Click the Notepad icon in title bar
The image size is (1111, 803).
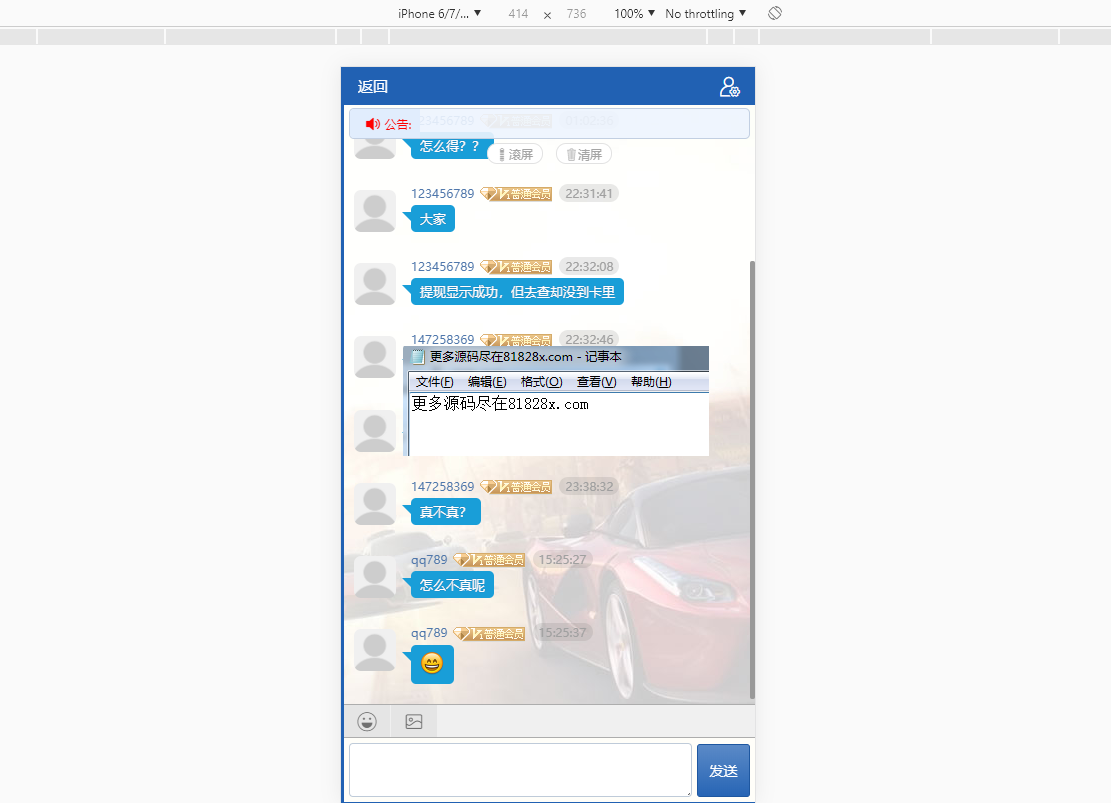pos(418,357)
